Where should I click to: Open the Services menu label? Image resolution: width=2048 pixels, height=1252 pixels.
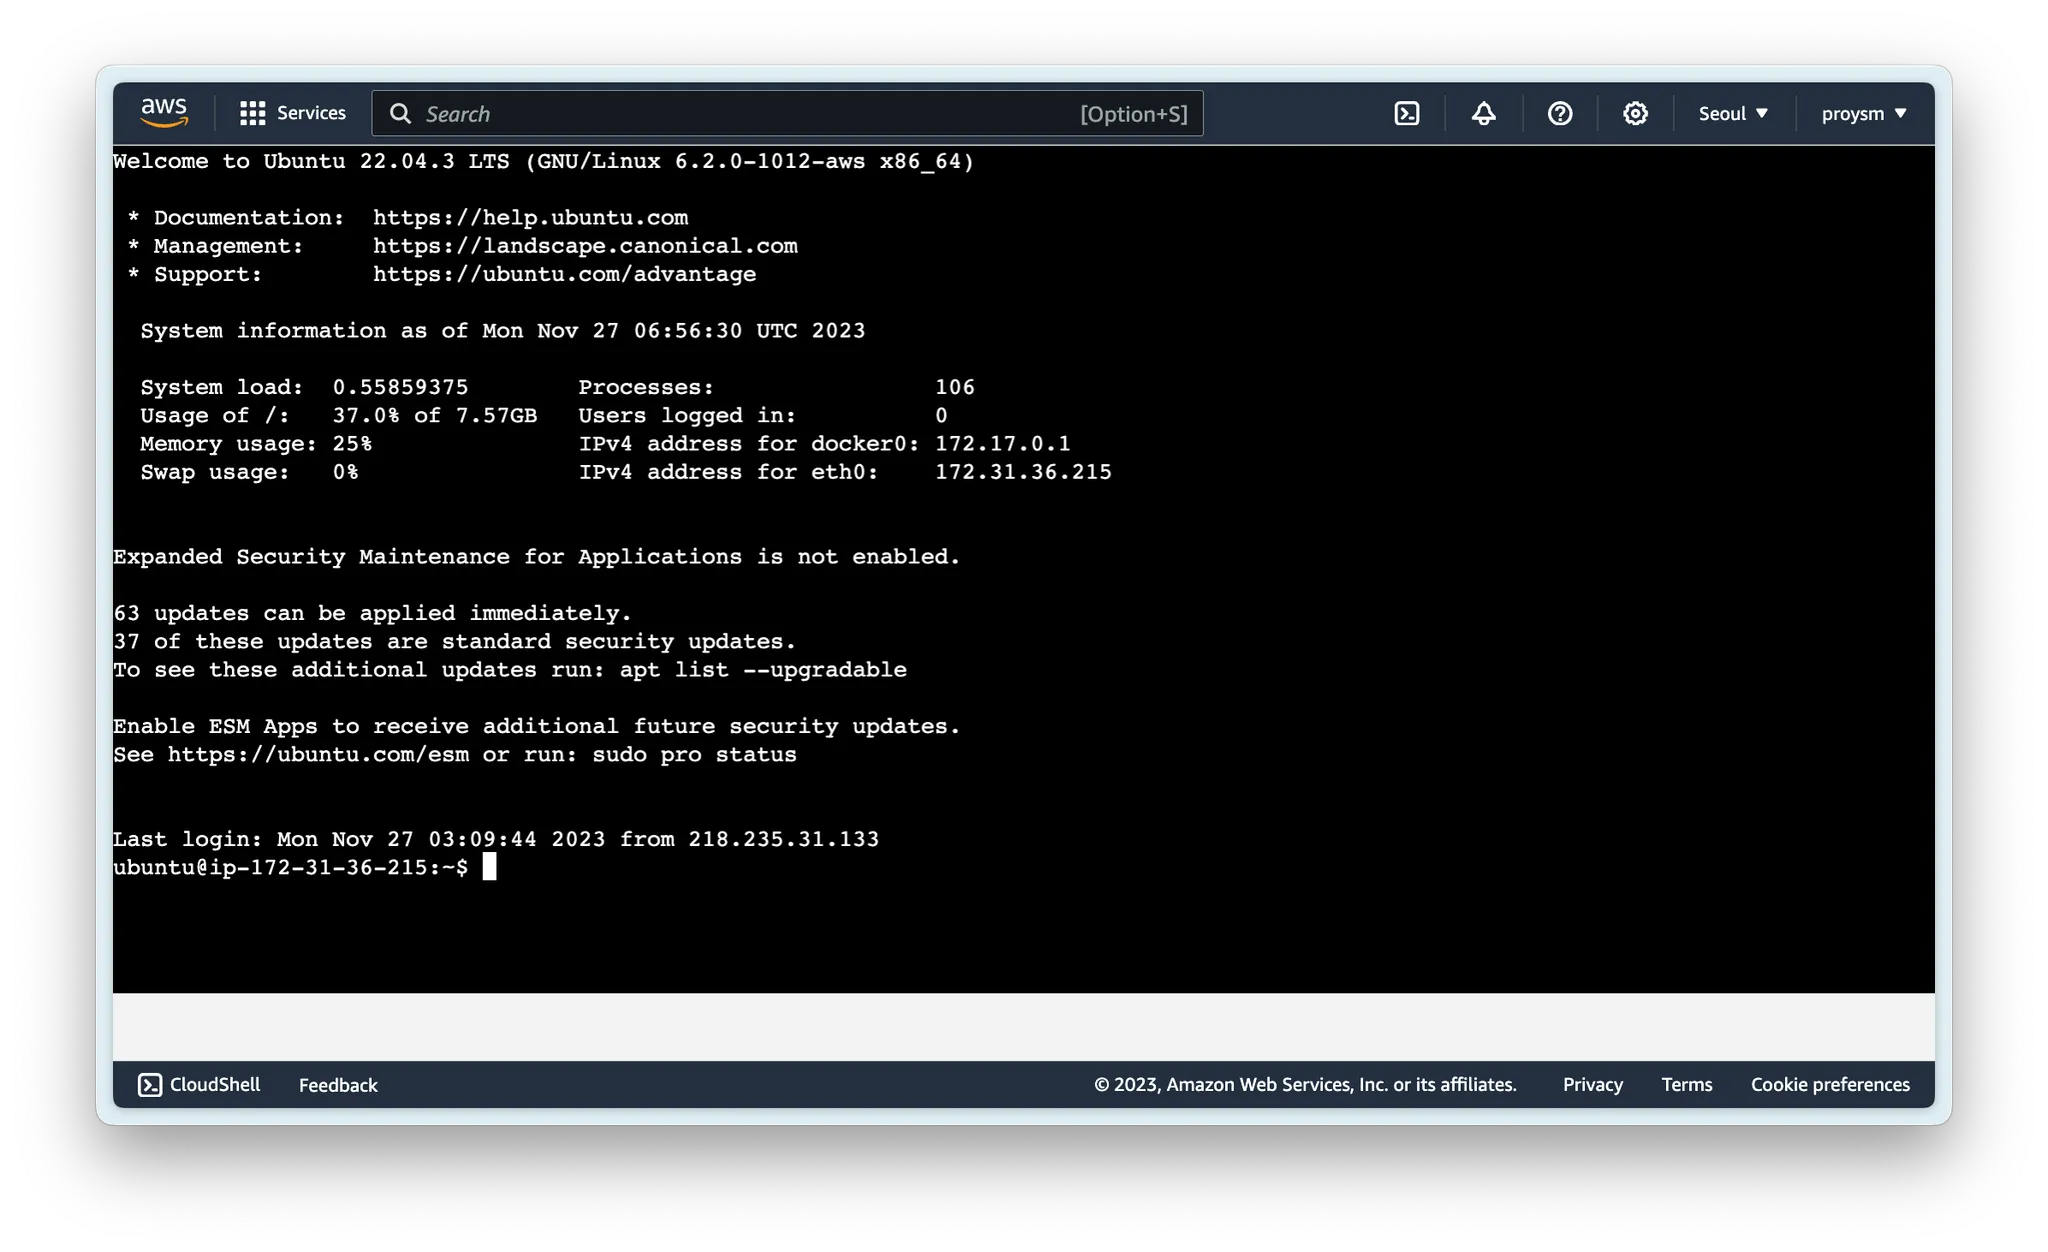tap(311, 113)
